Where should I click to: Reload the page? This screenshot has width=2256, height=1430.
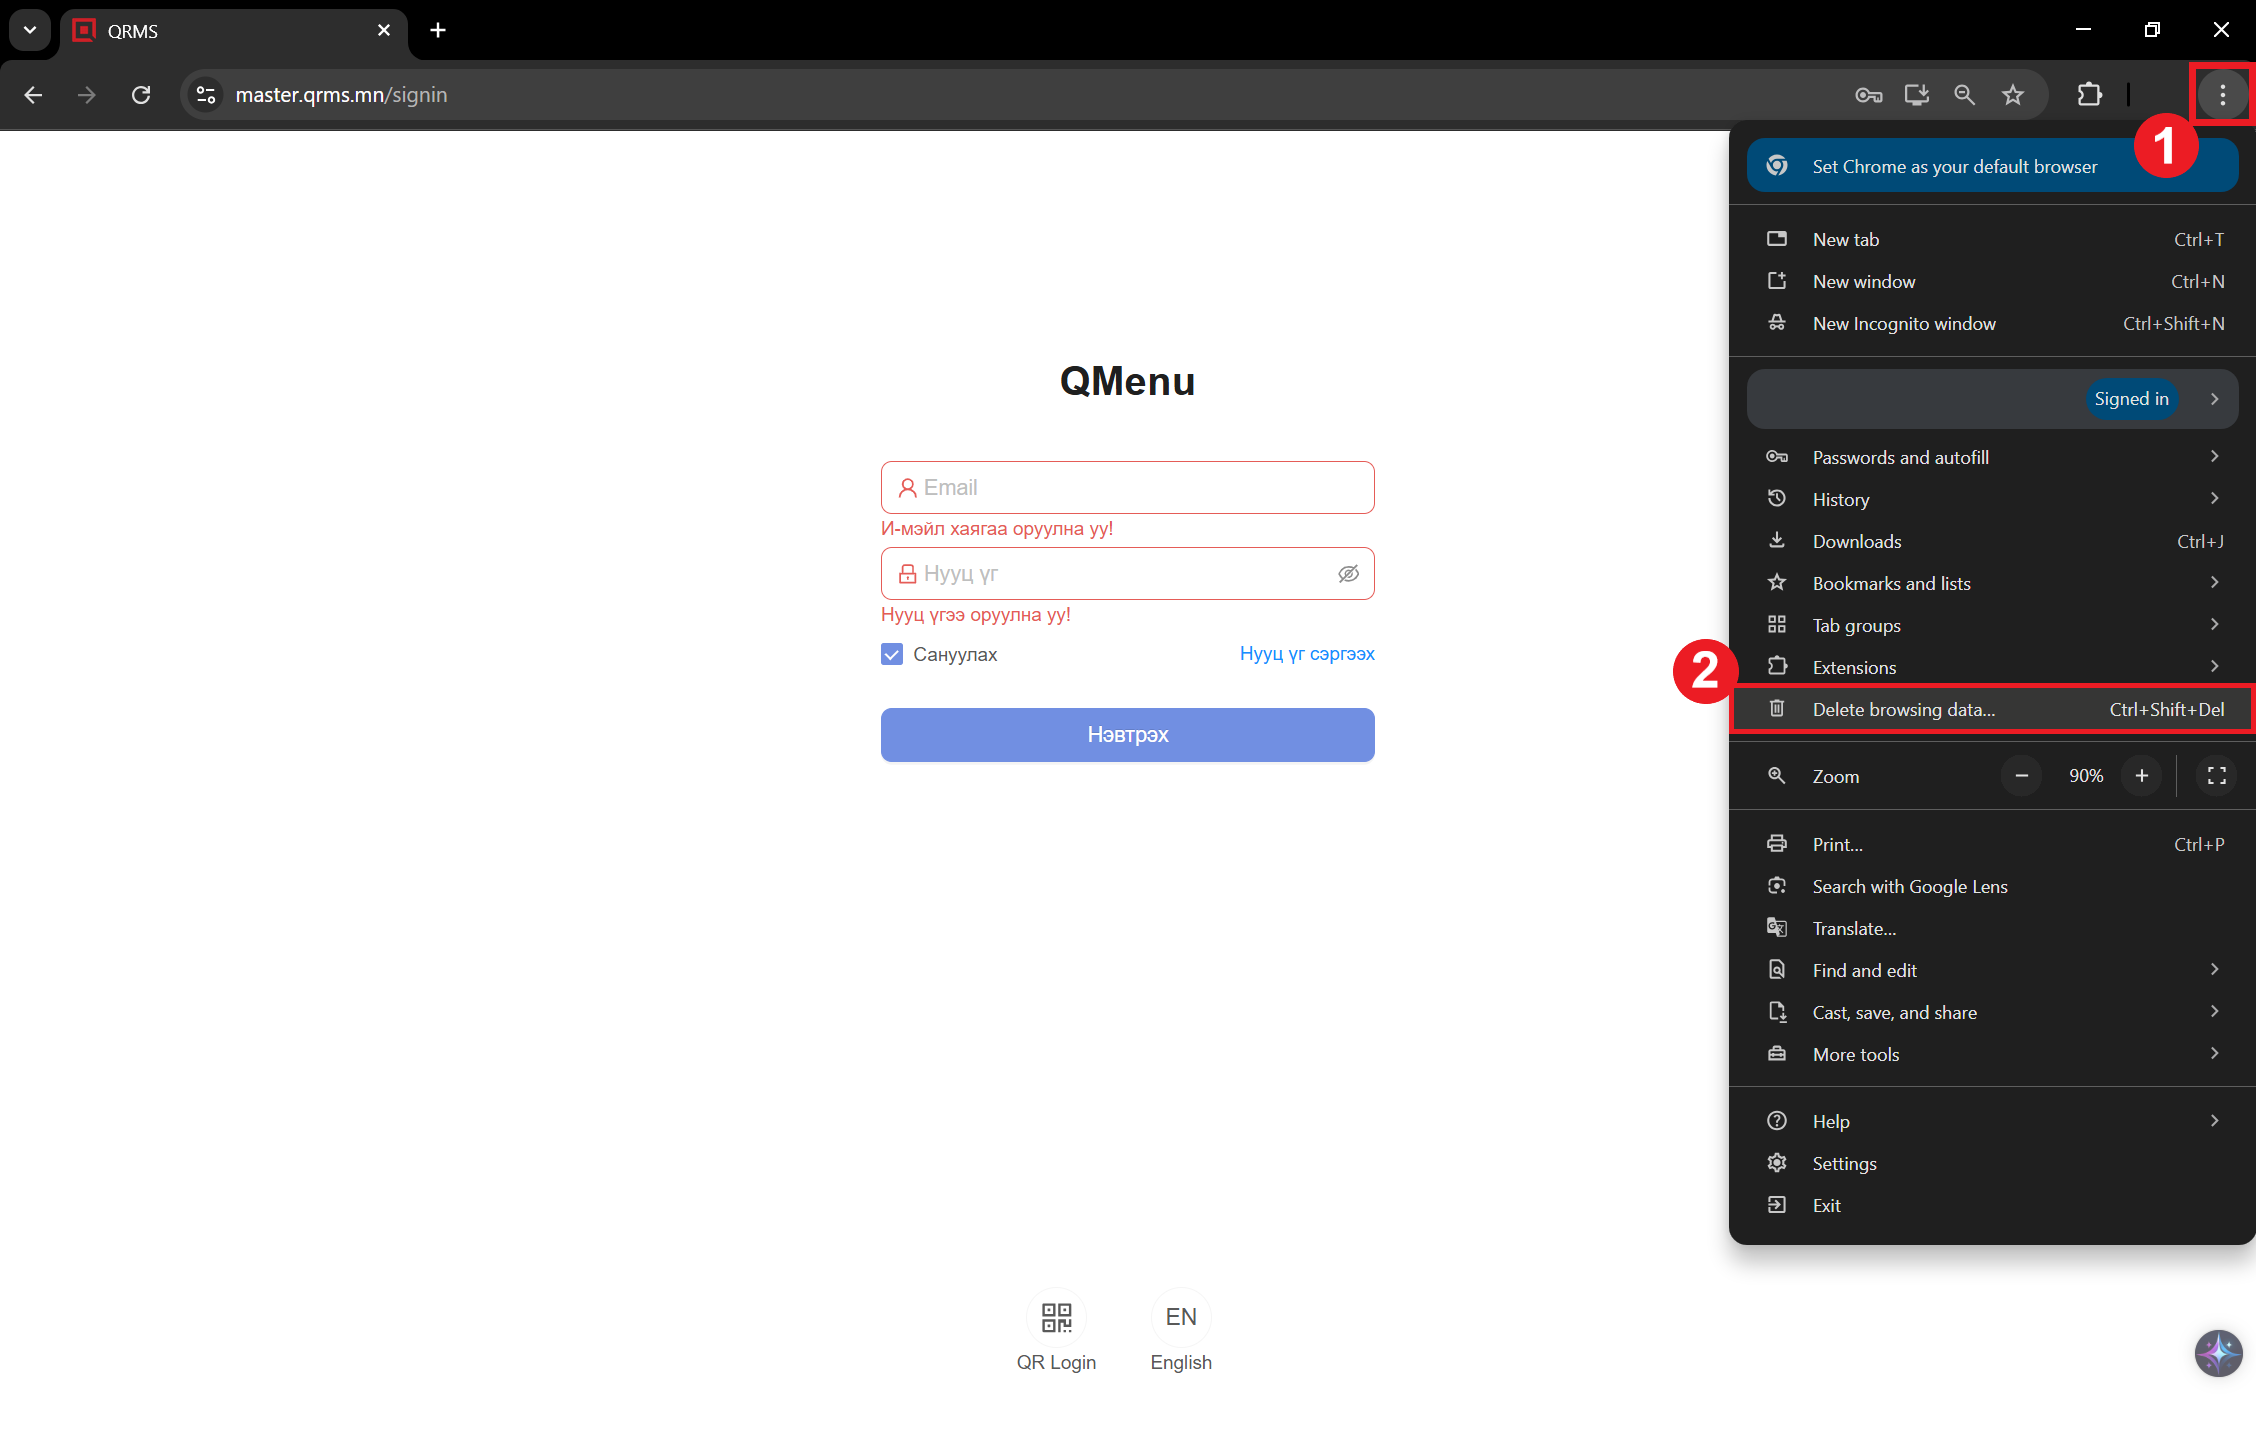141,95
